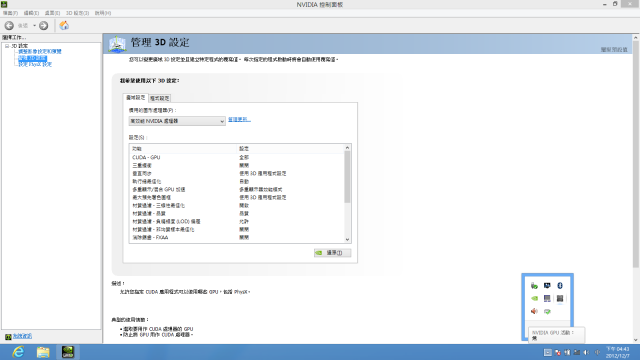Click the 全部 value for CUDA - GPU
Image resolution: width=640 pixels, height=360 pixels.
(244, 157)
